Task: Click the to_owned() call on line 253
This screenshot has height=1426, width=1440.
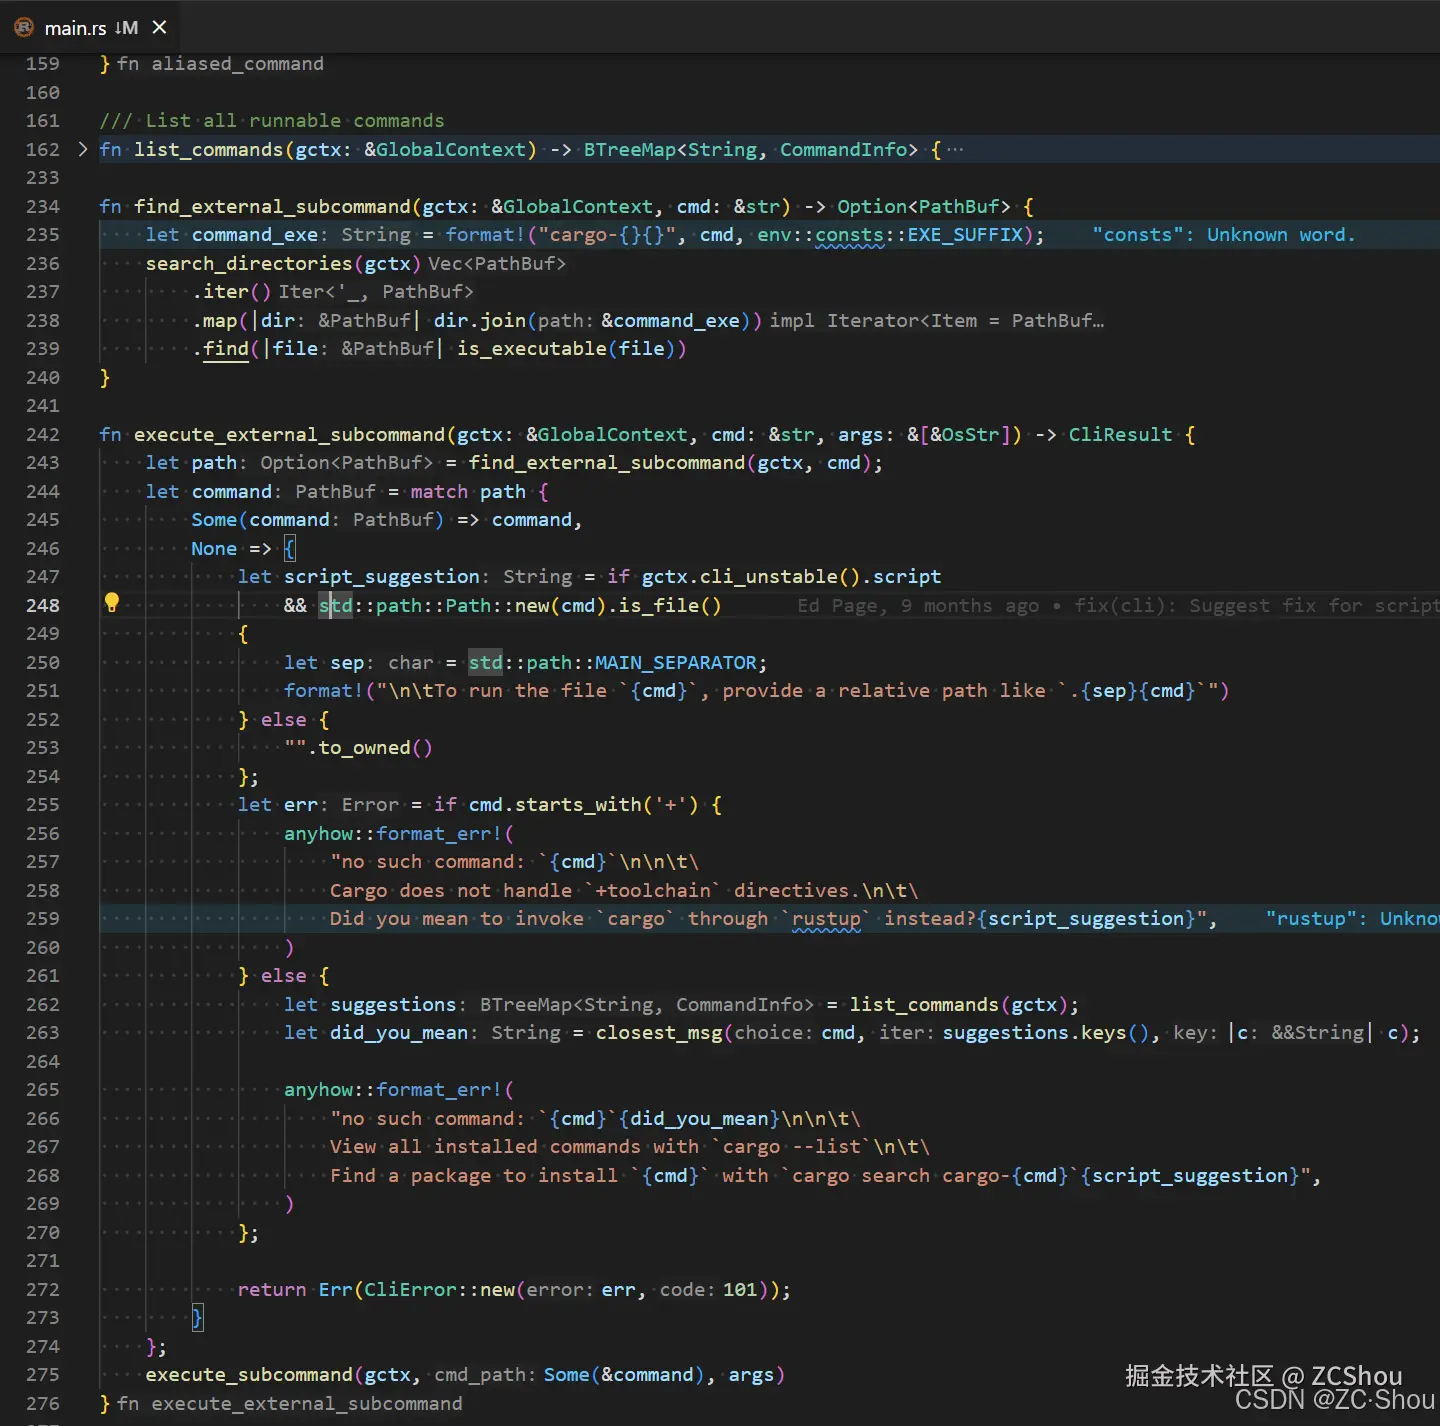Action: click(x=376, y=748)
